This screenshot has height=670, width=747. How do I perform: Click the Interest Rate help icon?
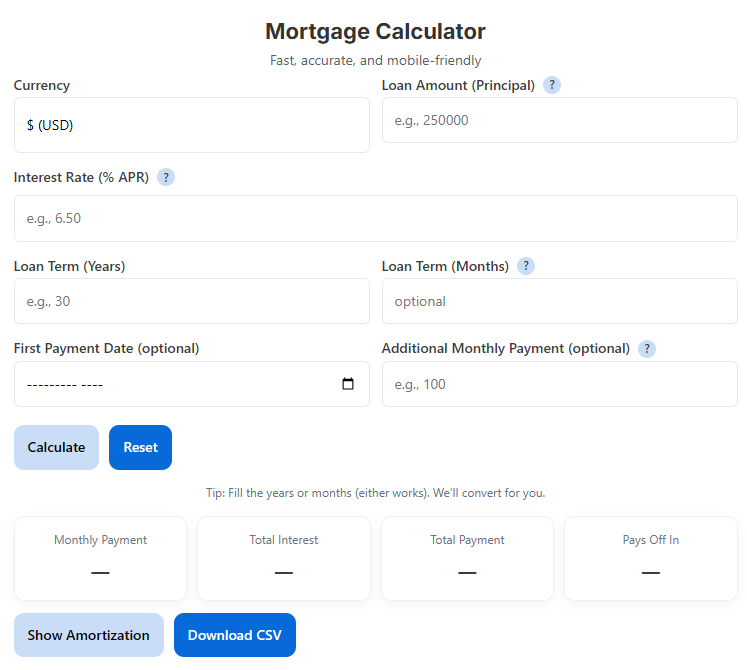click(166, 177)
